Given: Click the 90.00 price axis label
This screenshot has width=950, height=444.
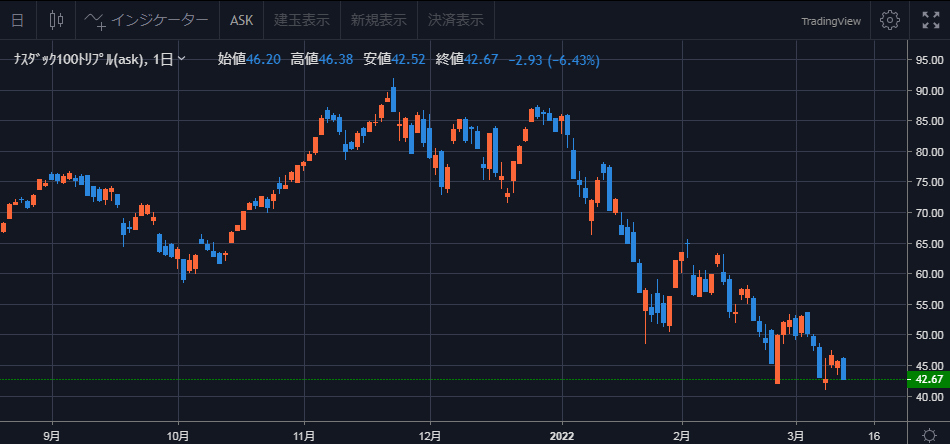Looking at the screenshot, I should pyautogui.click(x=928, y=91).
